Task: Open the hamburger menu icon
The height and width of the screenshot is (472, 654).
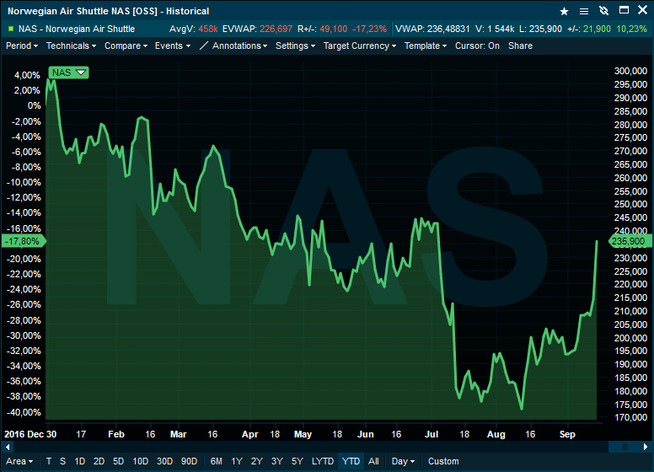Action: tap(584, 11)
